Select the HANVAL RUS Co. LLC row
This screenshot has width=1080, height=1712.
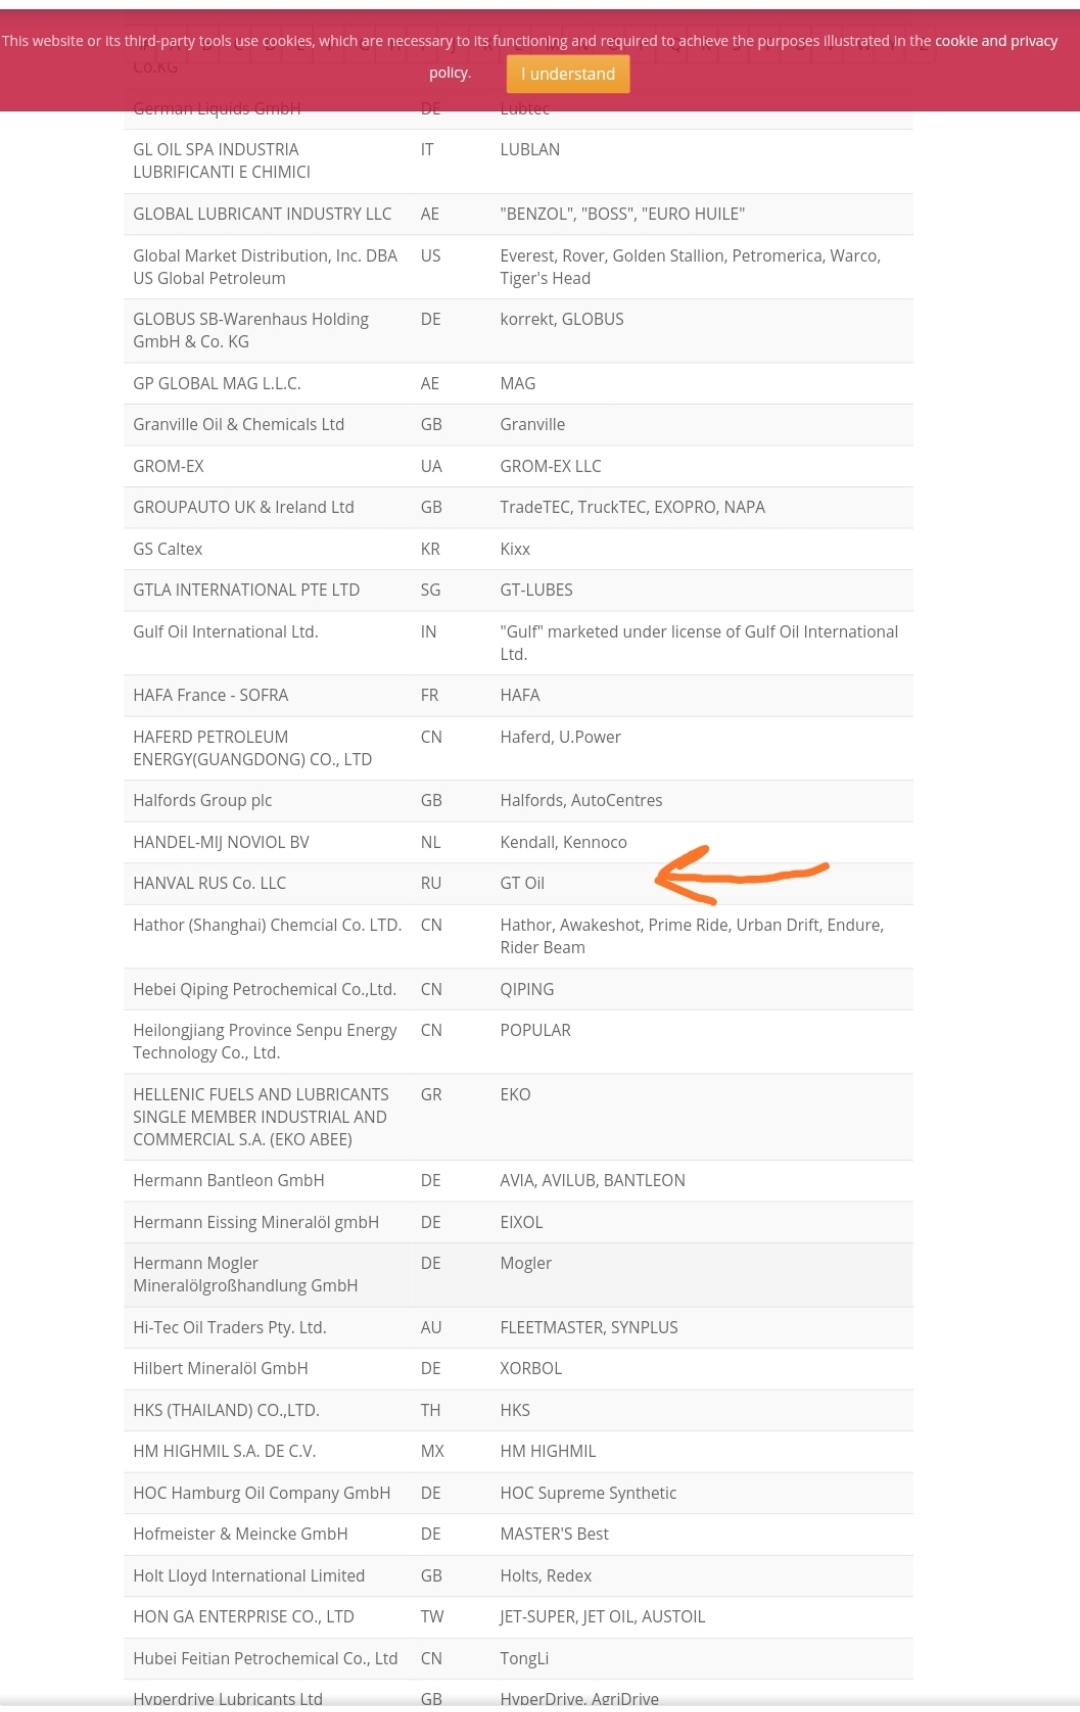pyautogui.click(x=518, y=883)
